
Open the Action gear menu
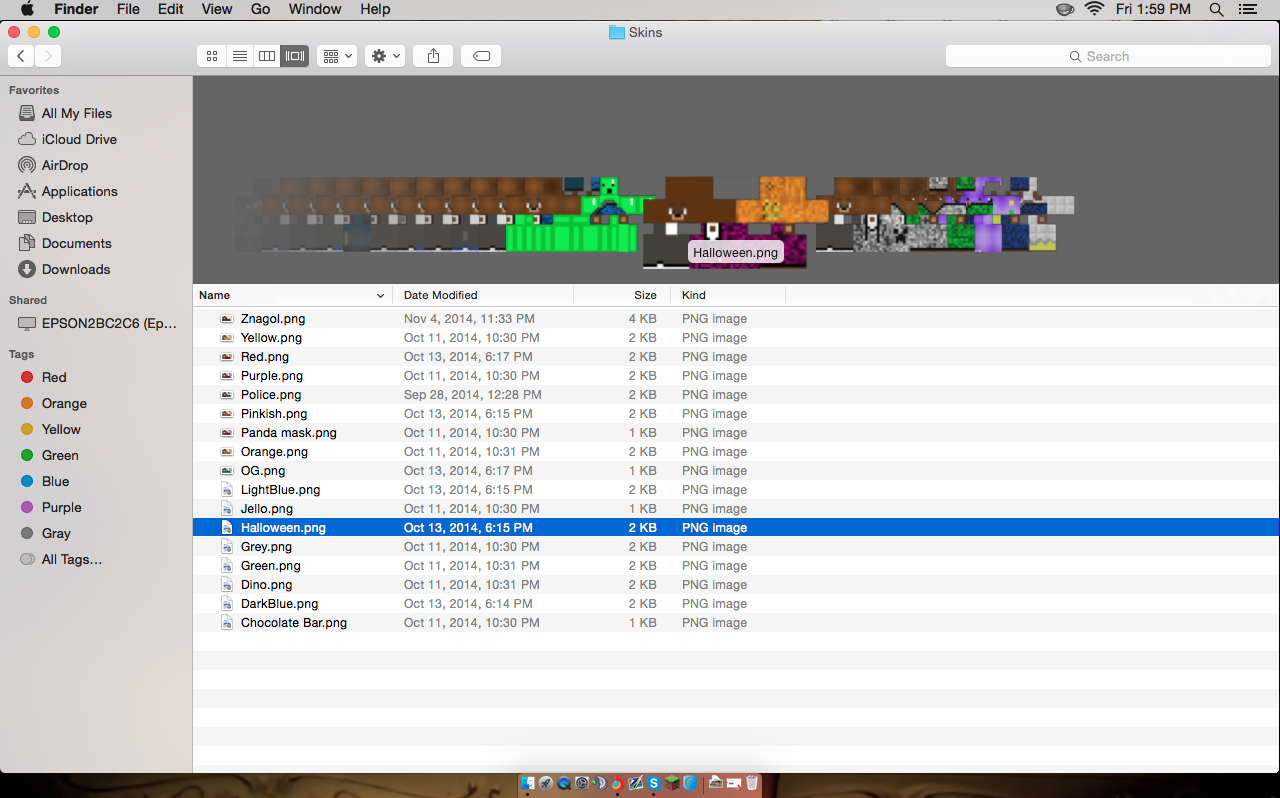pyautogui.click(x=385, y=56)
